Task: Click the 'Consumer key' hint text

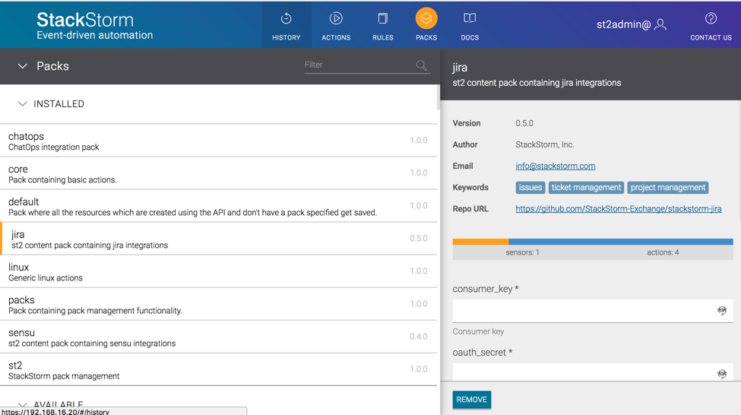Action: (x=478, y=331)
